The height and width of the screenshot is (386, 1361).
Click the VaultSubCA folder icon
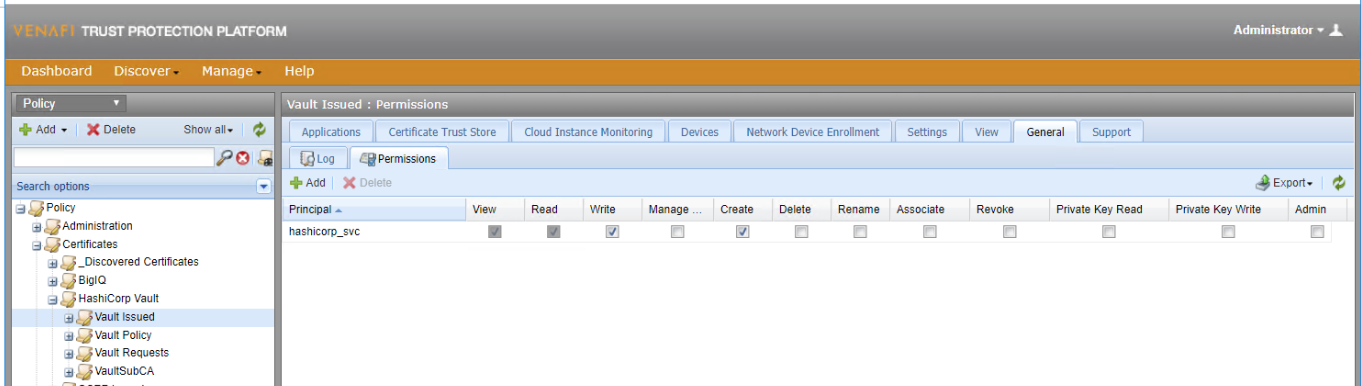(x=84, y=371)
